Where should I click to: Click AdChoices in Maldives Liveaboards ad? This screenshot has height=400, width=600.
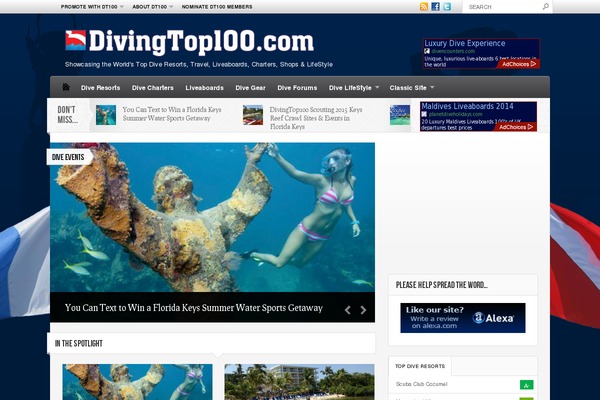(516, 127)
